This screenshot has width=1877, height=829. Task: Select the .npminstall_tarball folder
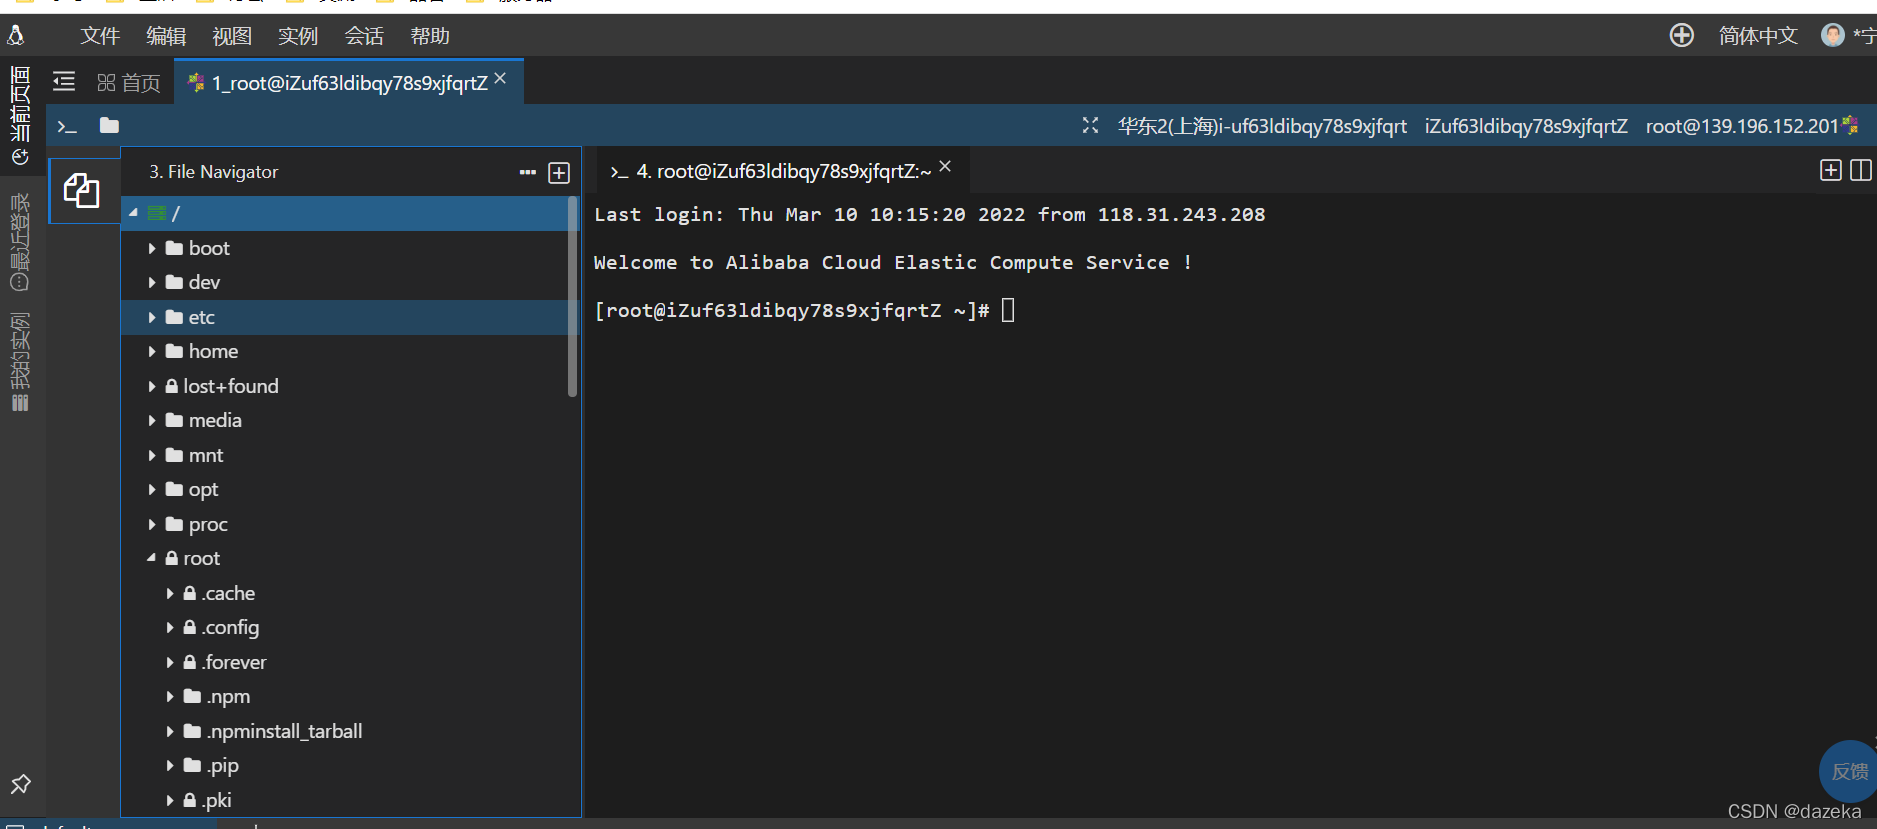pos(350,731)
